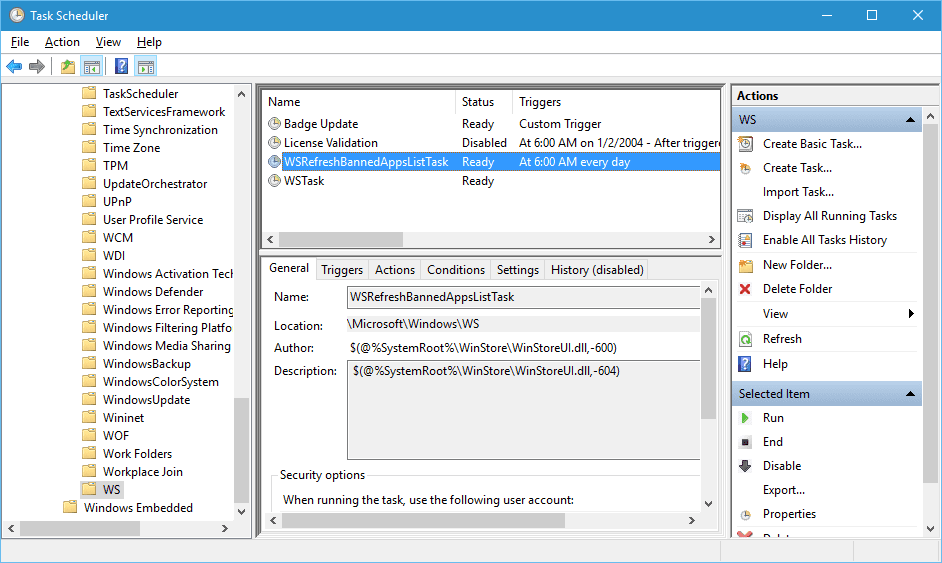Click the tree pane horizontal scrollbar thumb
942x563 pixels.
[x=80, y=528]
